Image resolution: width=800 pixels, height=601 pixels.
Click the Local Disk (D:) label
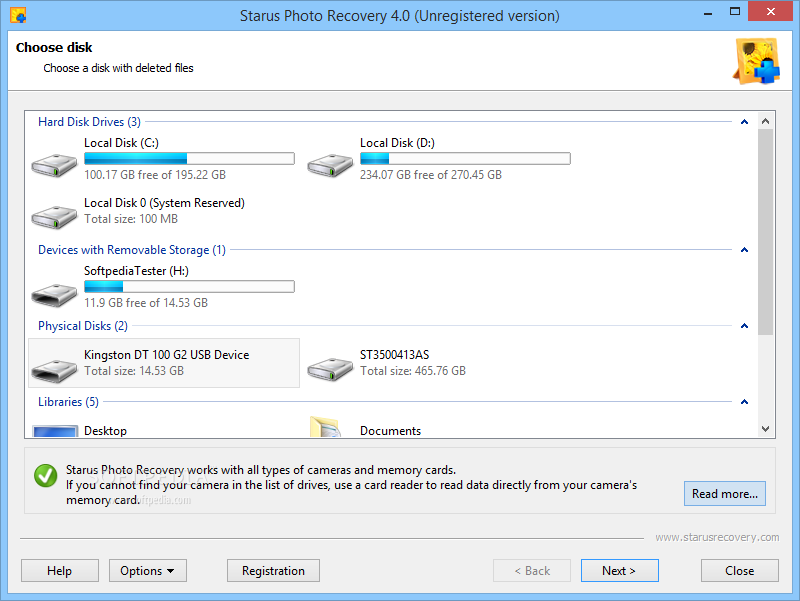coord(397,143)
